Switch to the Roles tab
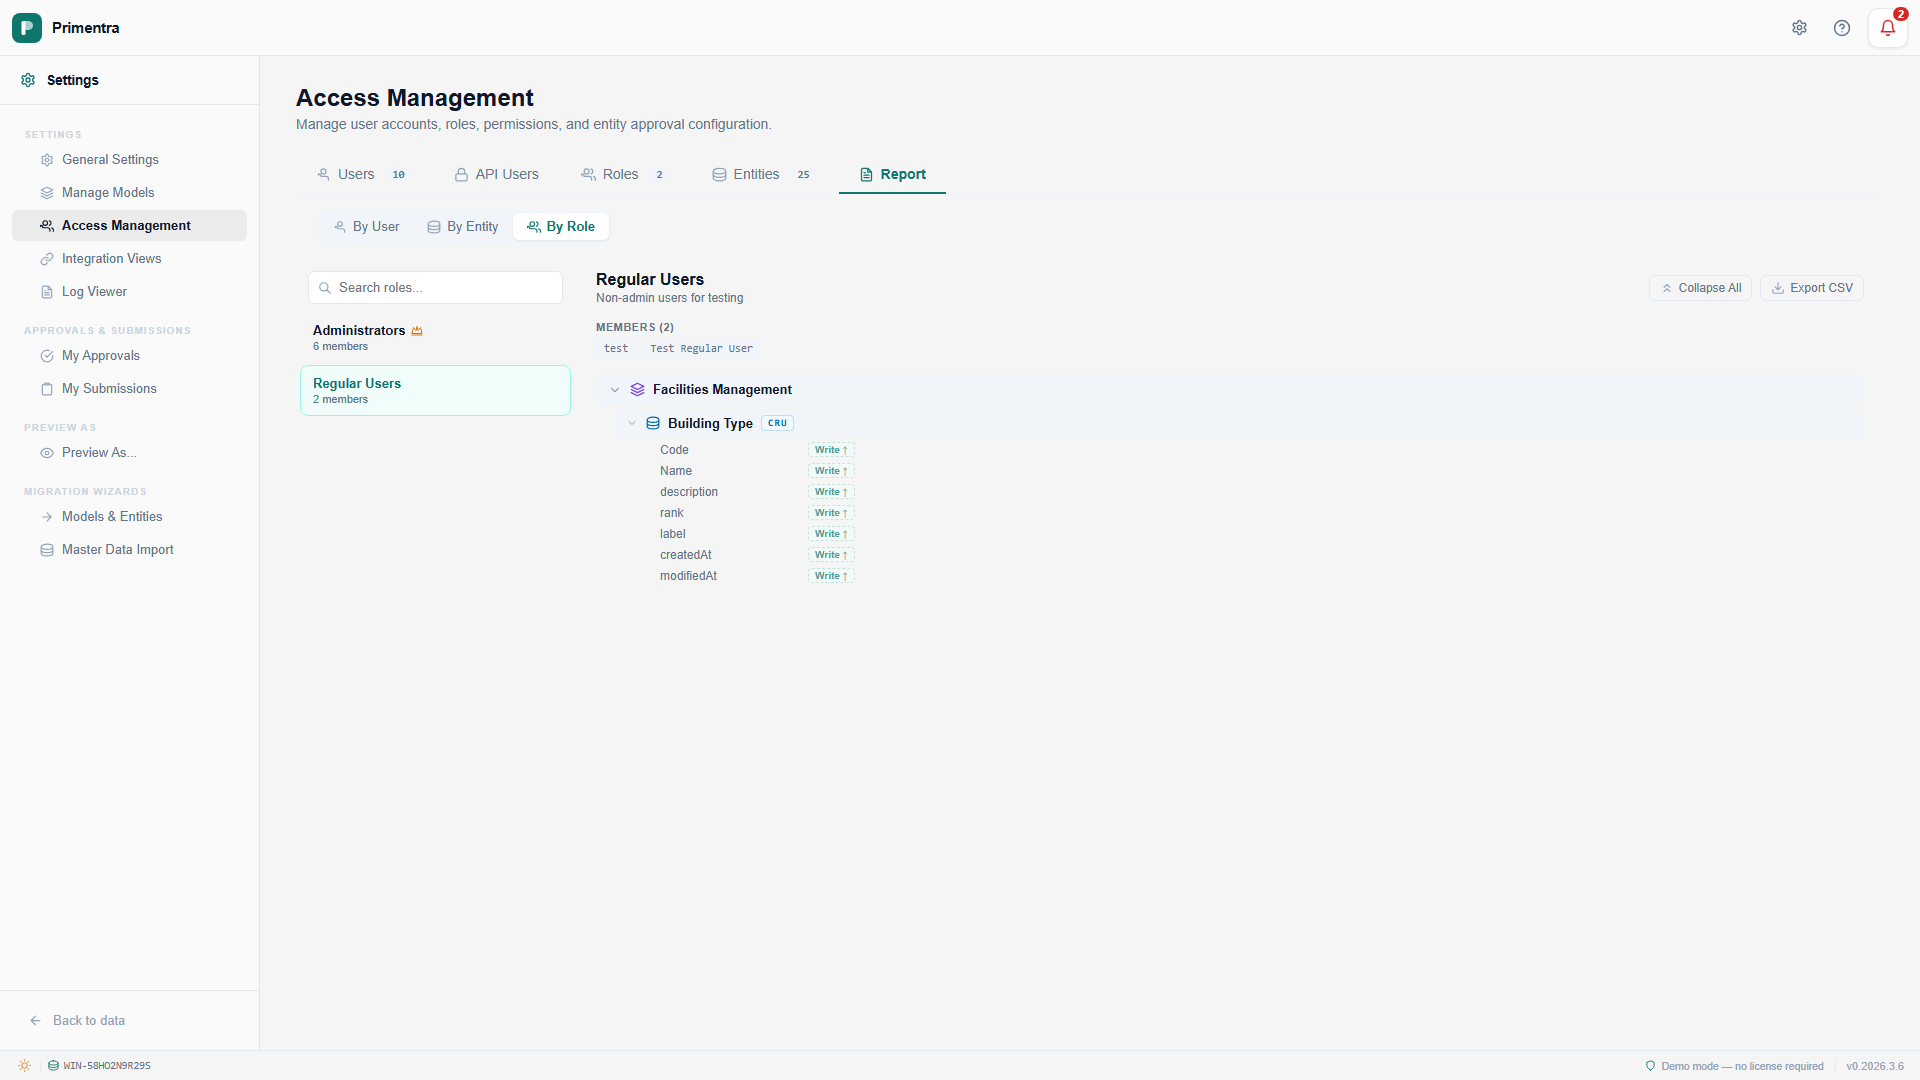 click(620, 175)
